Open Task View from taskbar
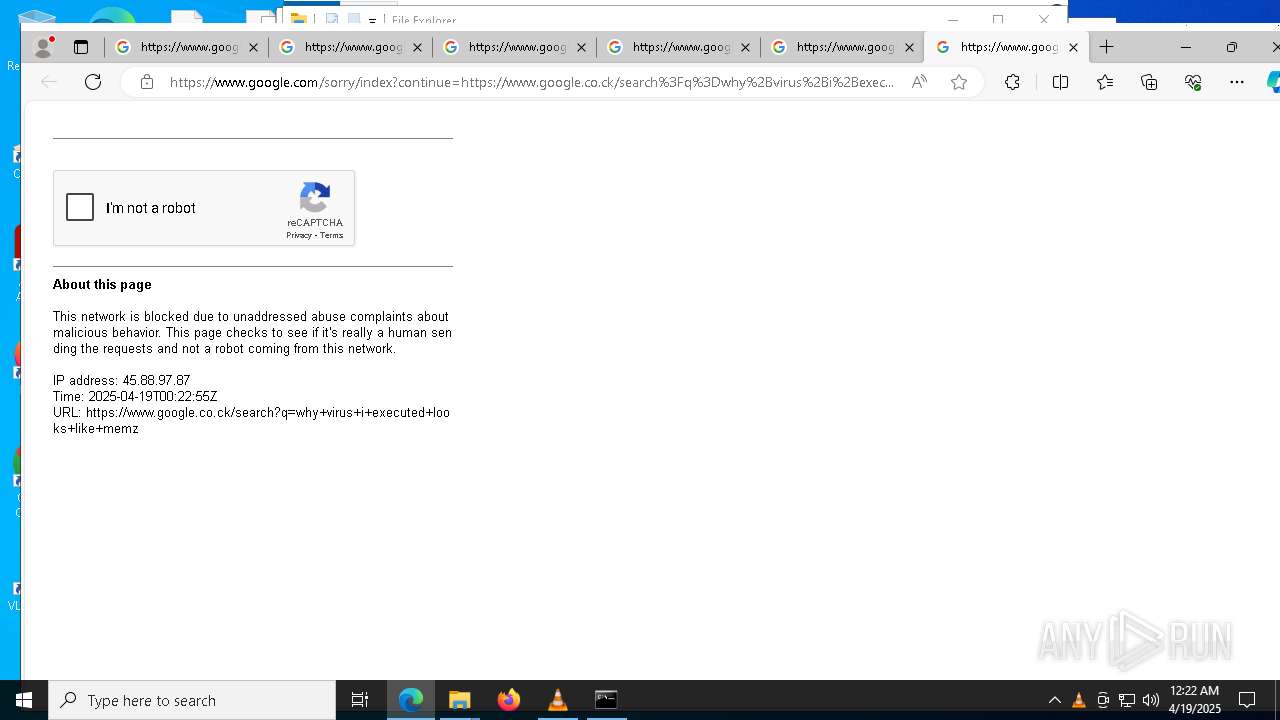Screen dimensions: 1280x720 360,700
